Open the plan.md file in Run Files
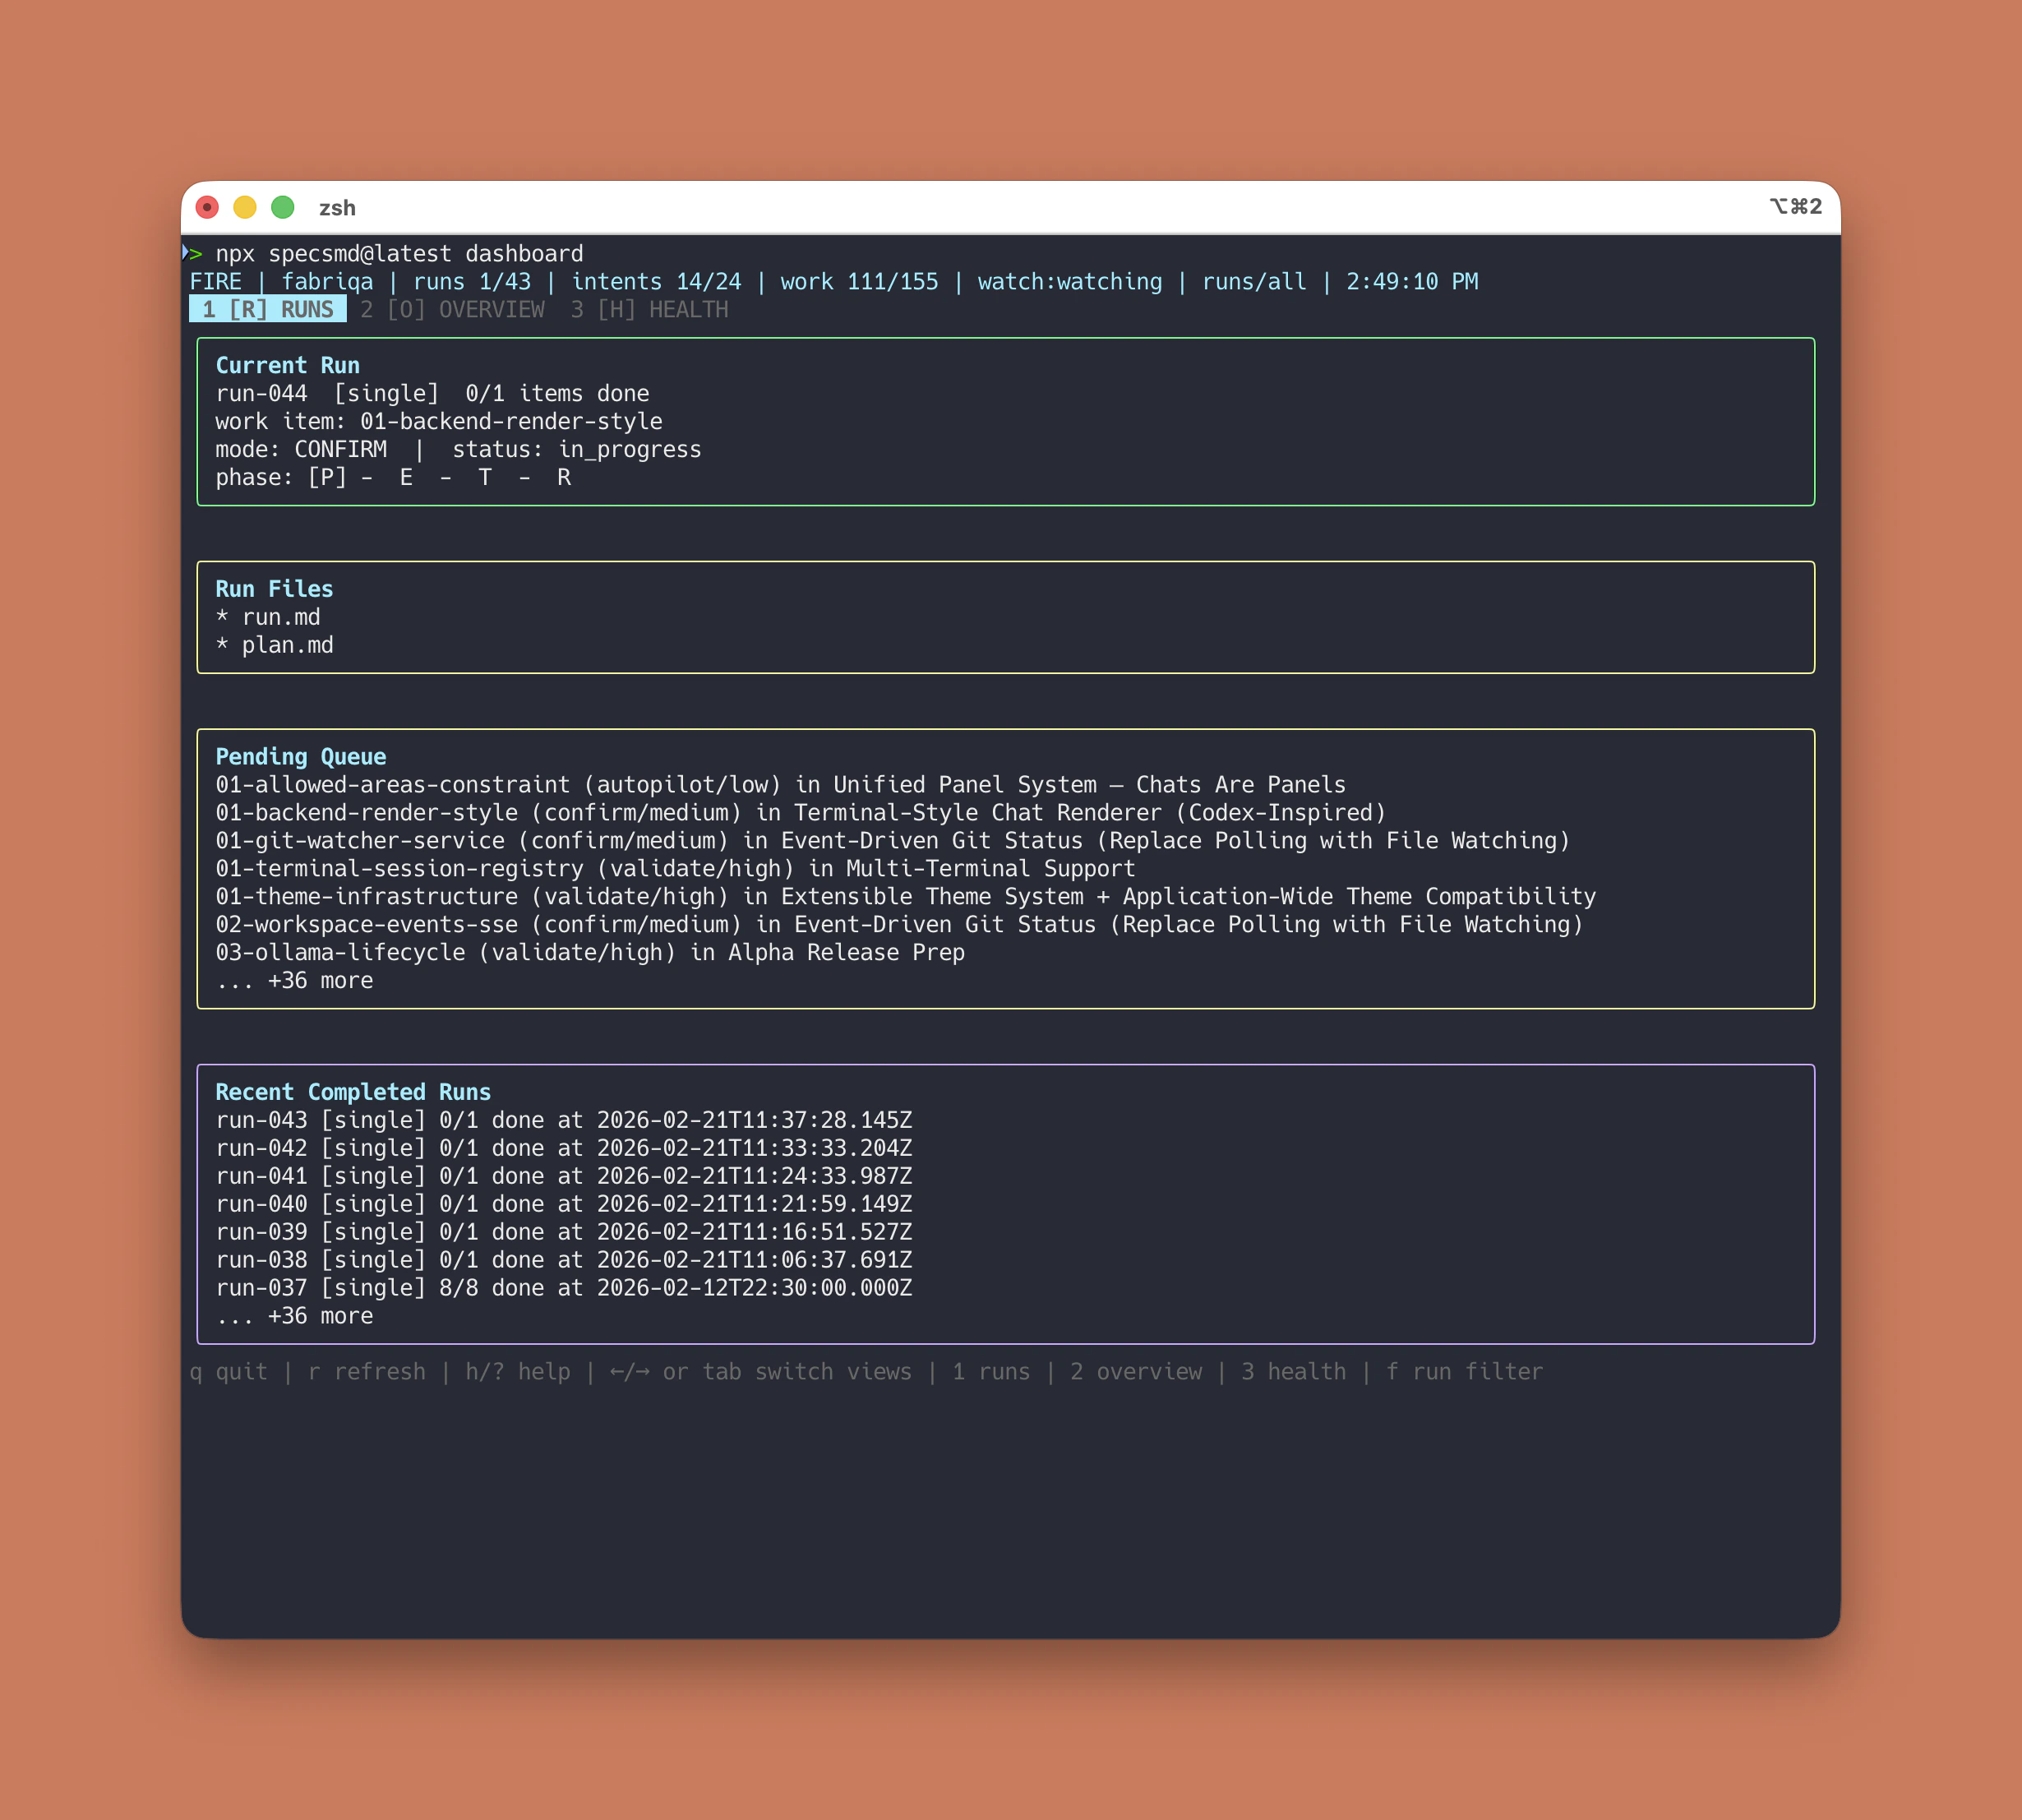Viewport: 2022px width, 1820px height. click(288, 645)
